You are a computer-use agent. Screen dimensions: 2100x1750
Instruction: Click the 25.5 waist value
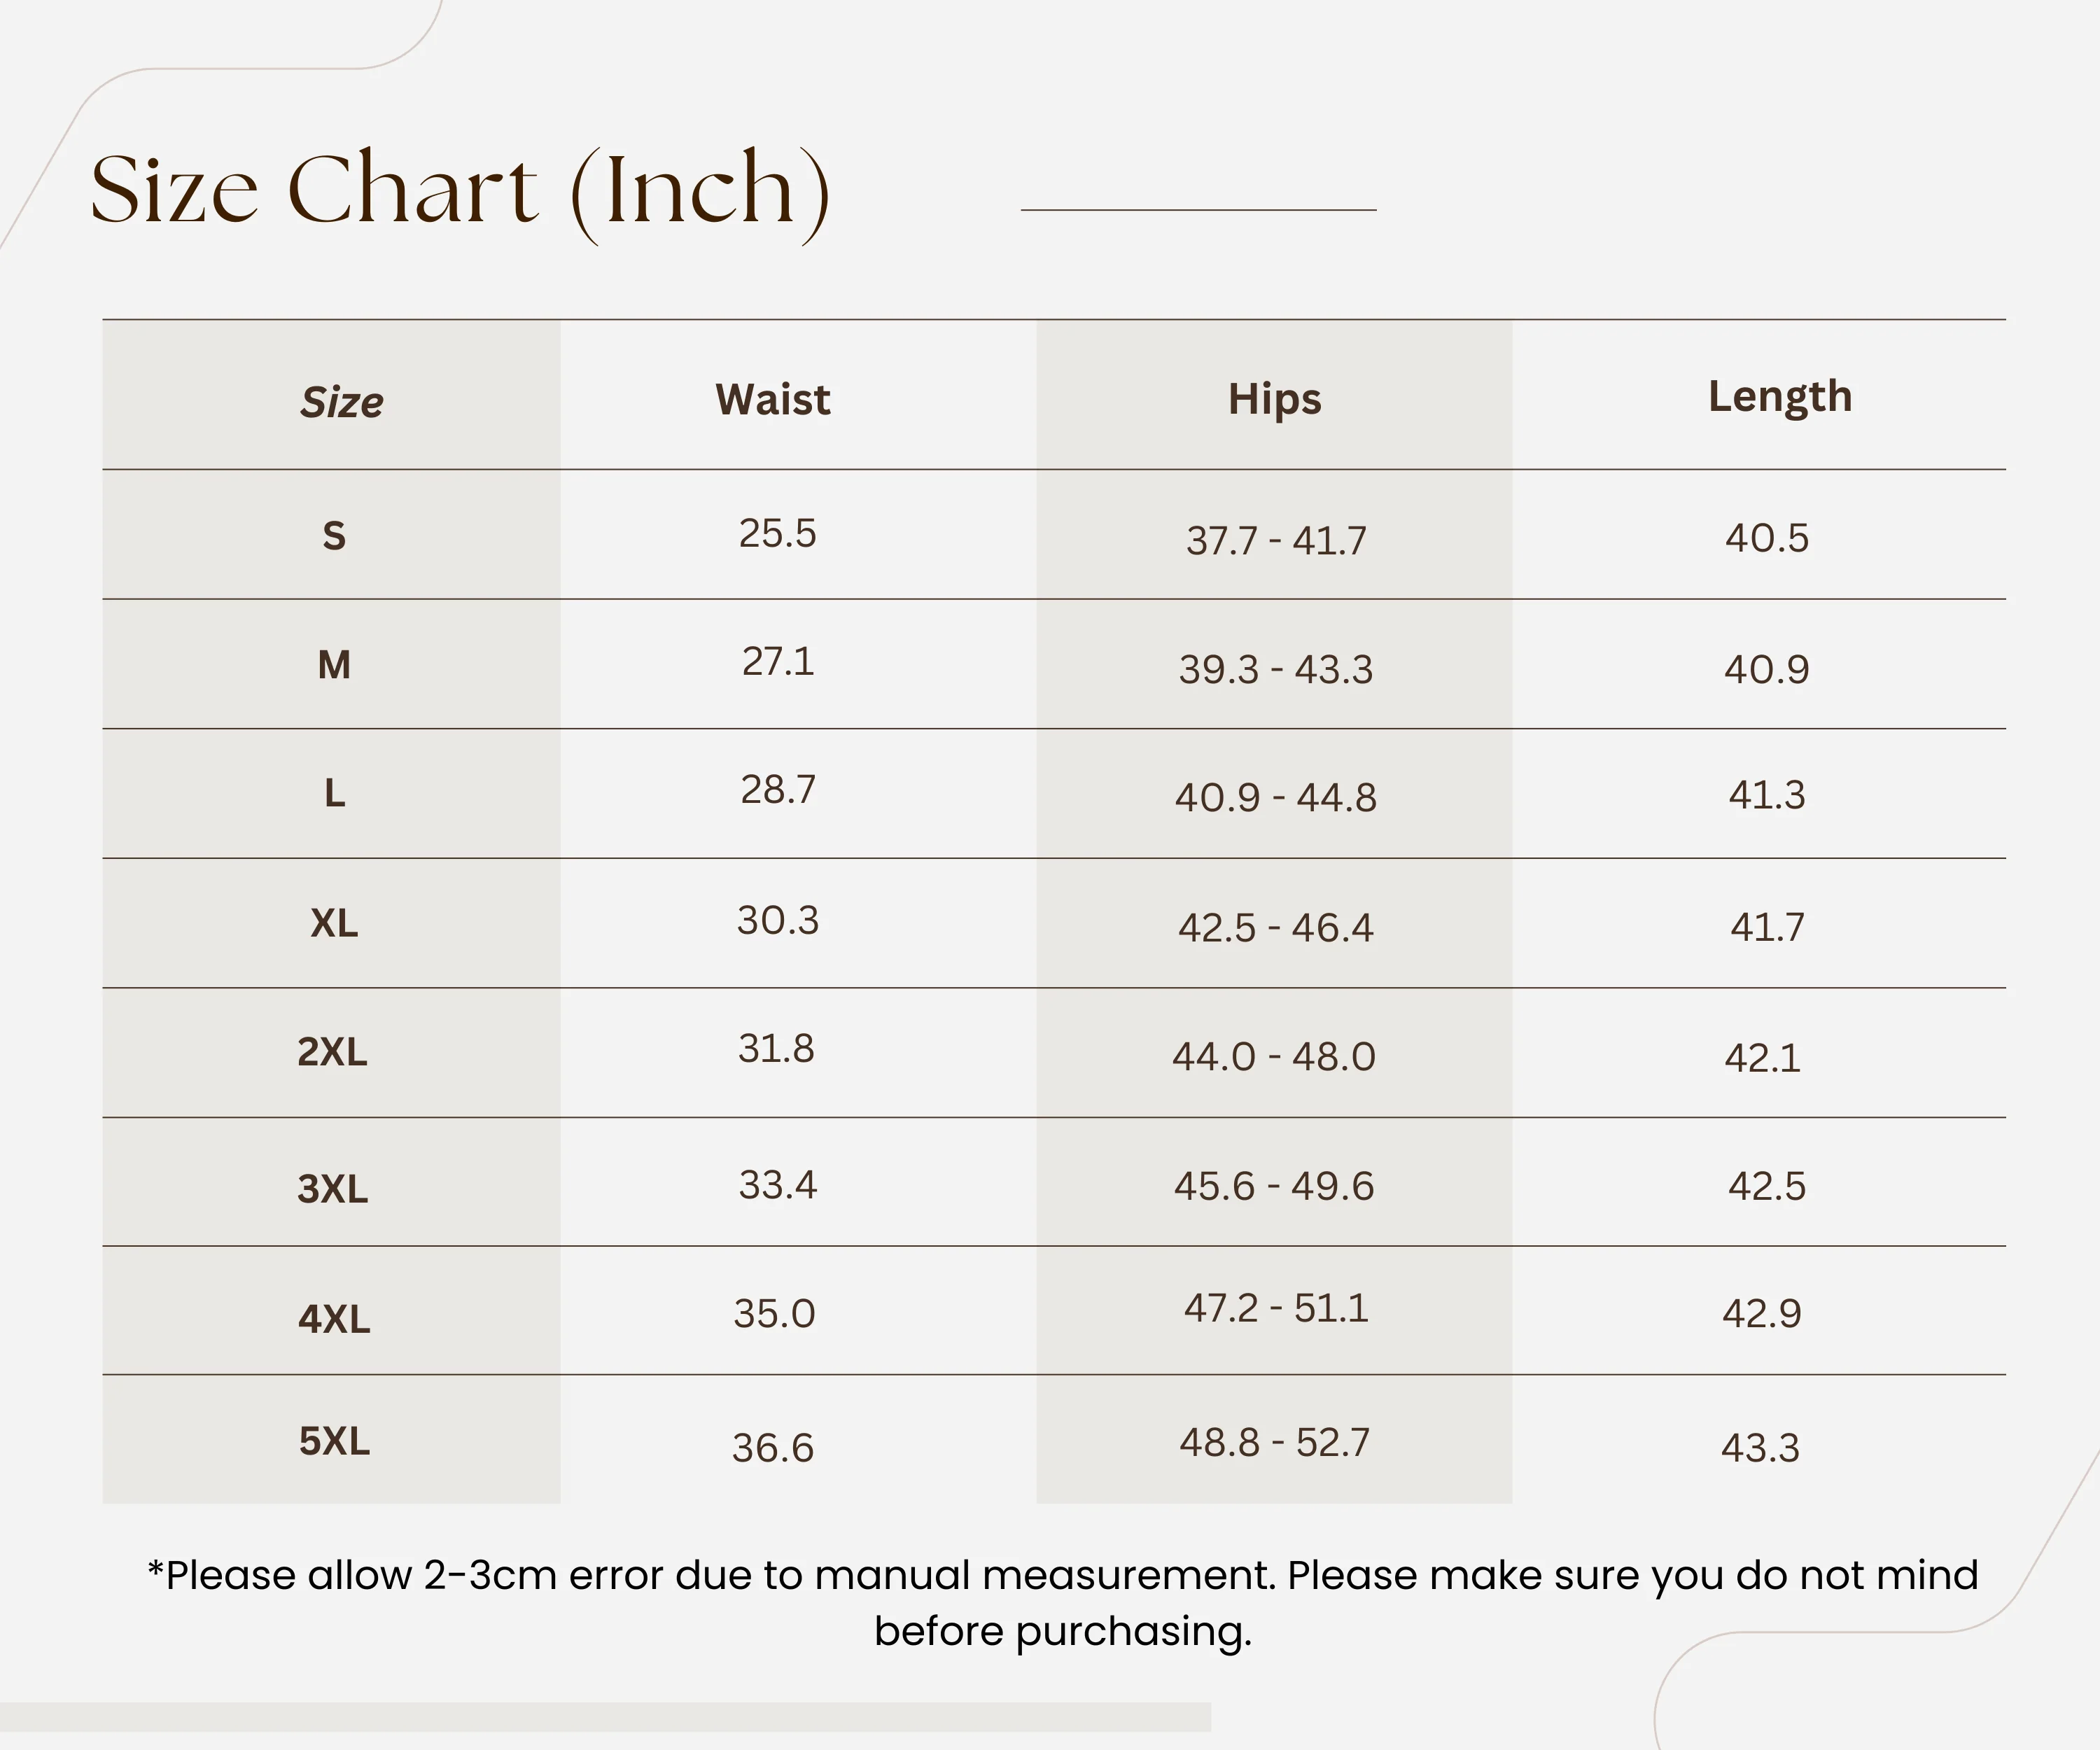click(777, 533)
